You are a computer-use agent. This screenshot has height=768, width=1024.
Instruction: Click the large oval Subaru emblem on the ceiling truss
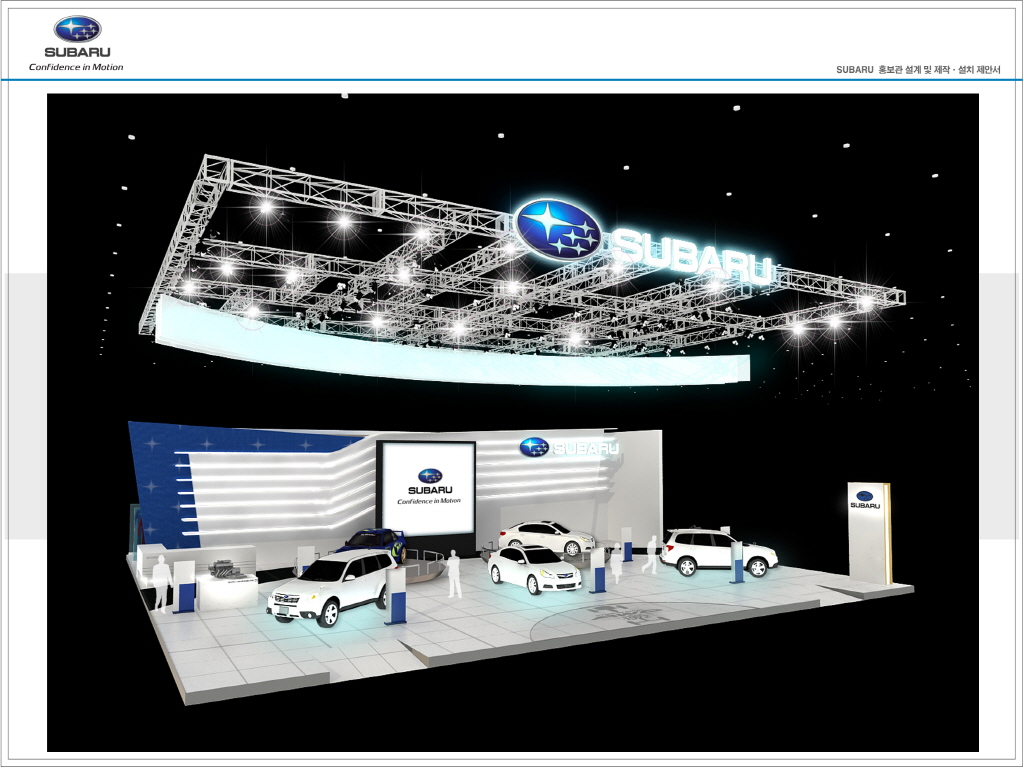(558, 229)
